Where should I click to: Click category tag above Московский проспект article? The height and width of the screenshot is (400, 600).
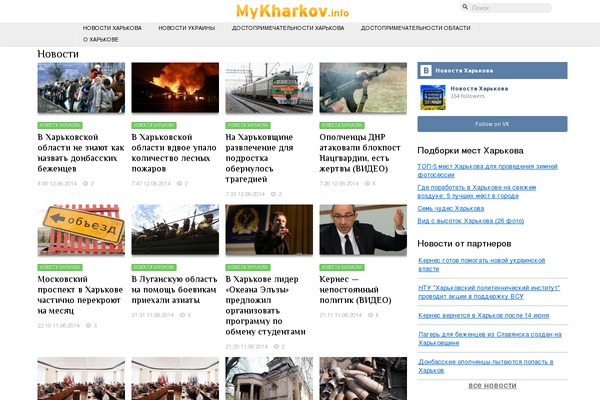point(60,267)
